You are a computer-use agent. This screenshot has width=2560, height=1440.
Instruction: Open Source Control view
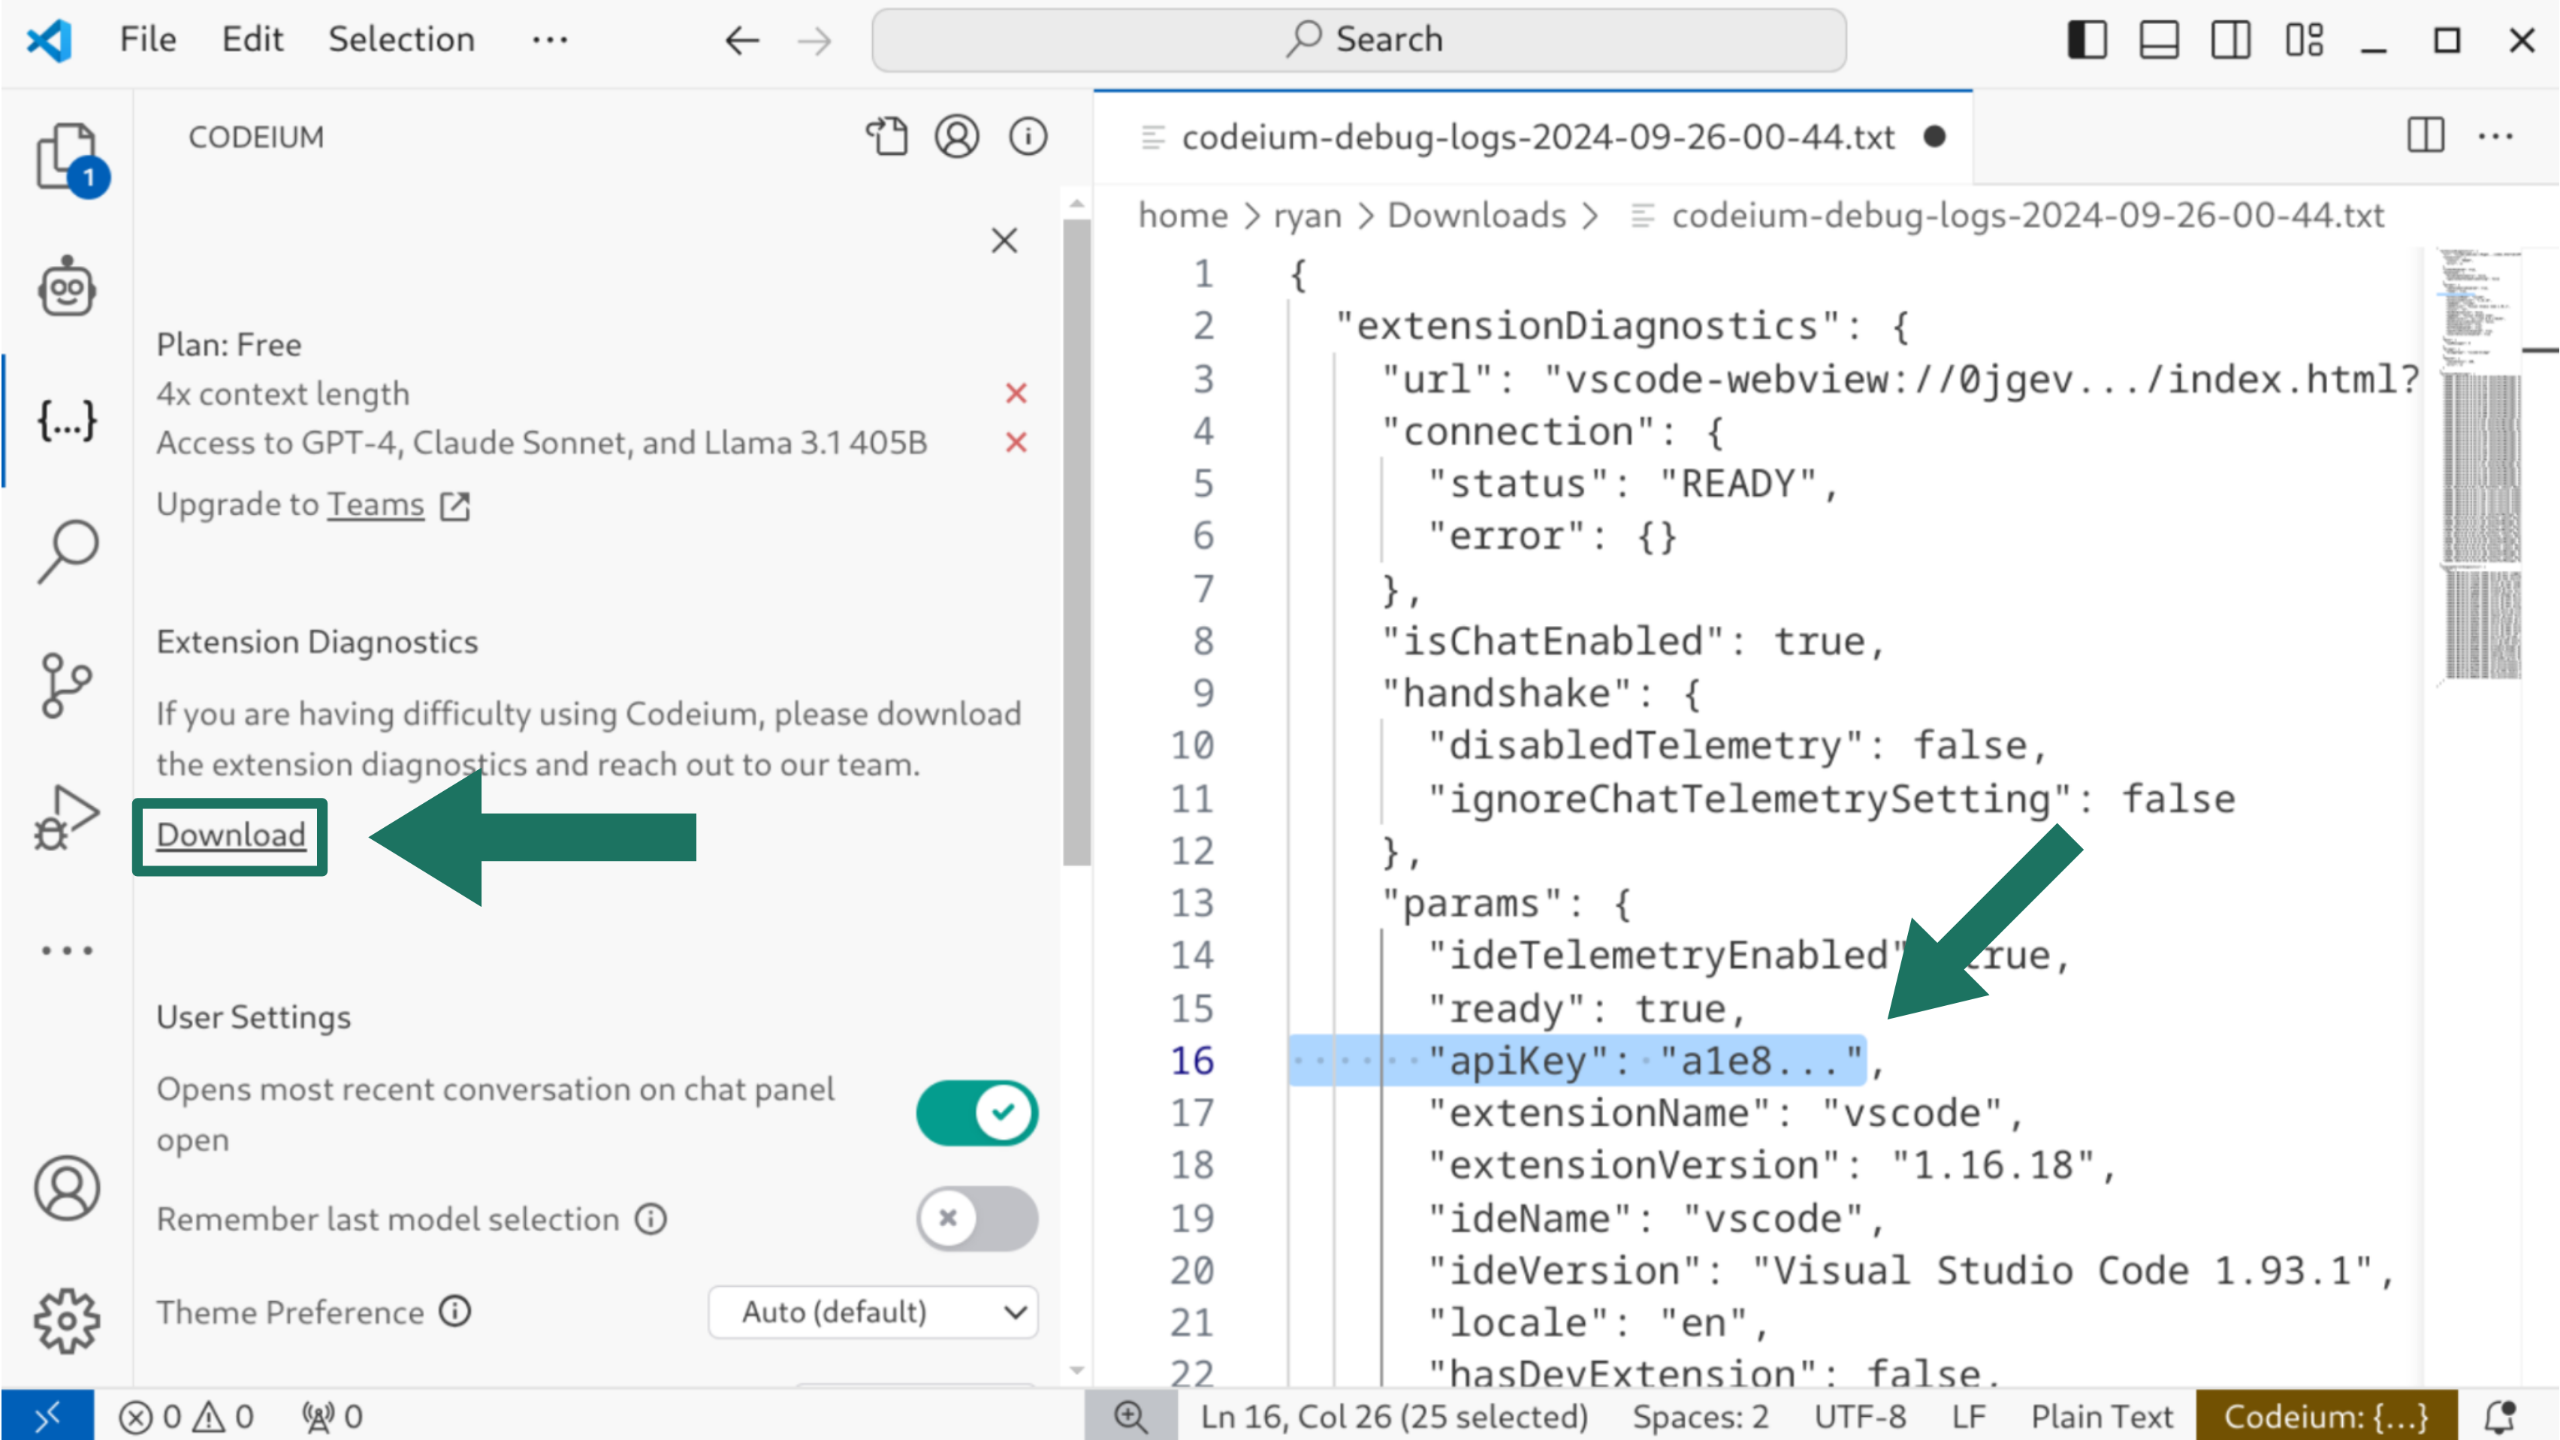66,686
